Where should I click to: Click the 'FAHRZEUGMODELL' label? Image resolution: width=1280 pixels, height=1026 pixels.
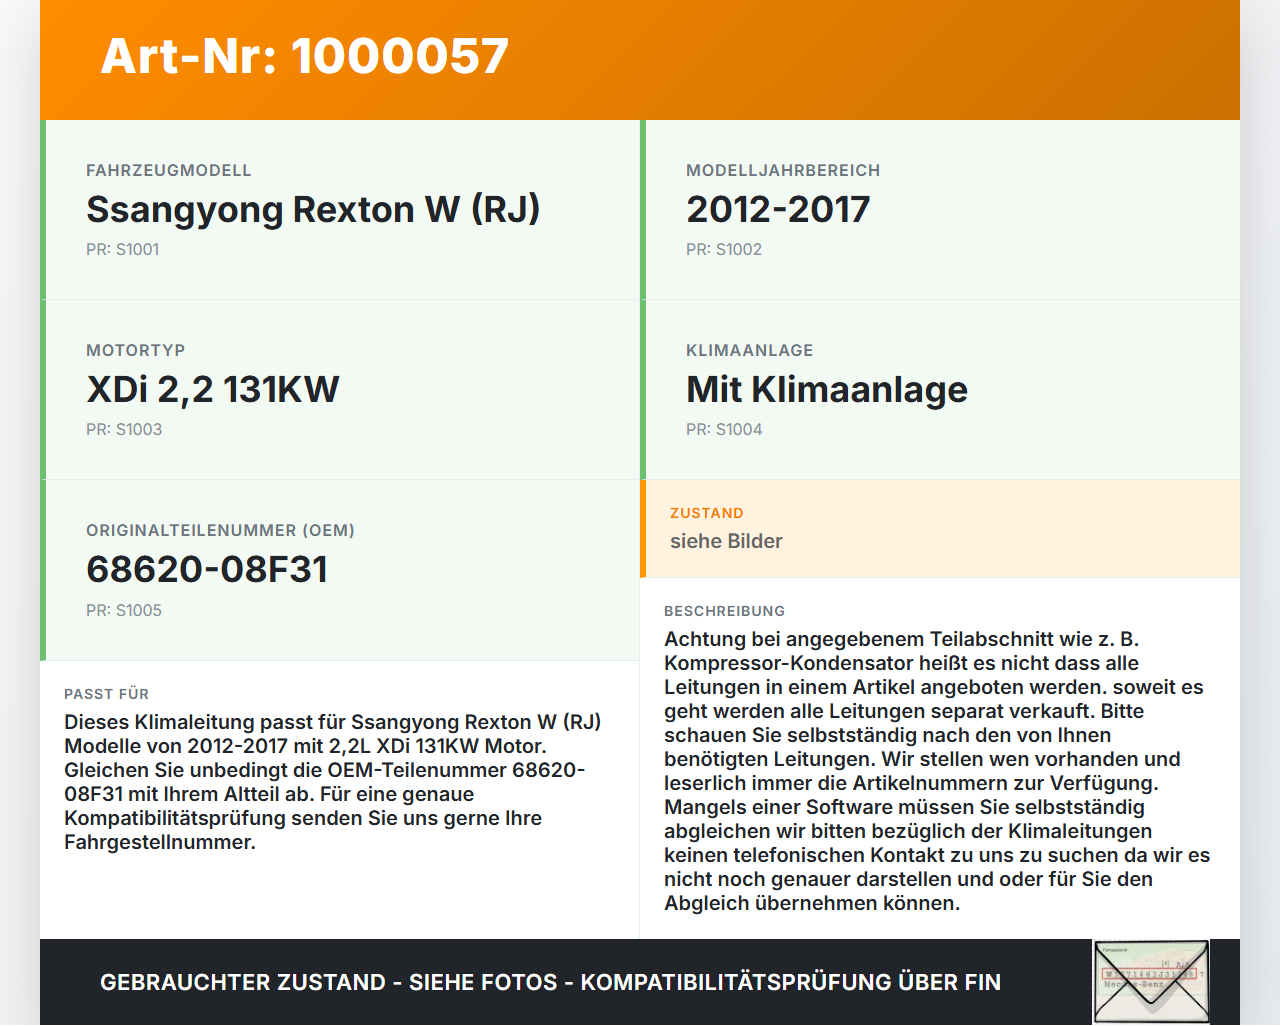pyautogui.click(x=169, y=171)
